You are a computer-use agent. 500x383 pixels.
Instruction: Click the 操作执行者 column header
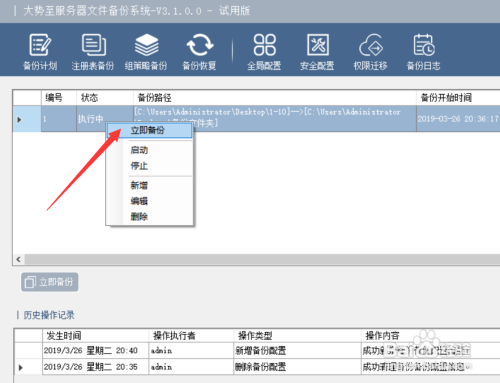pyautogui.click(x=191, y=336)
